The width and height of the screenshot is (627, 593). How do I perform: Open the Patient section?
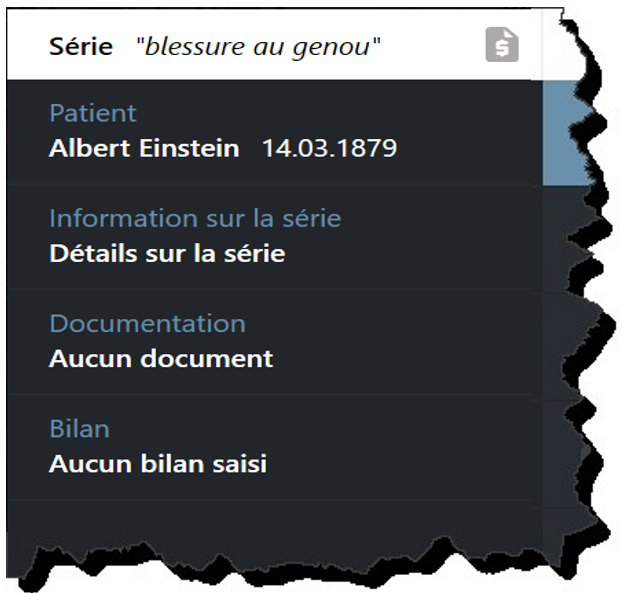92,113
